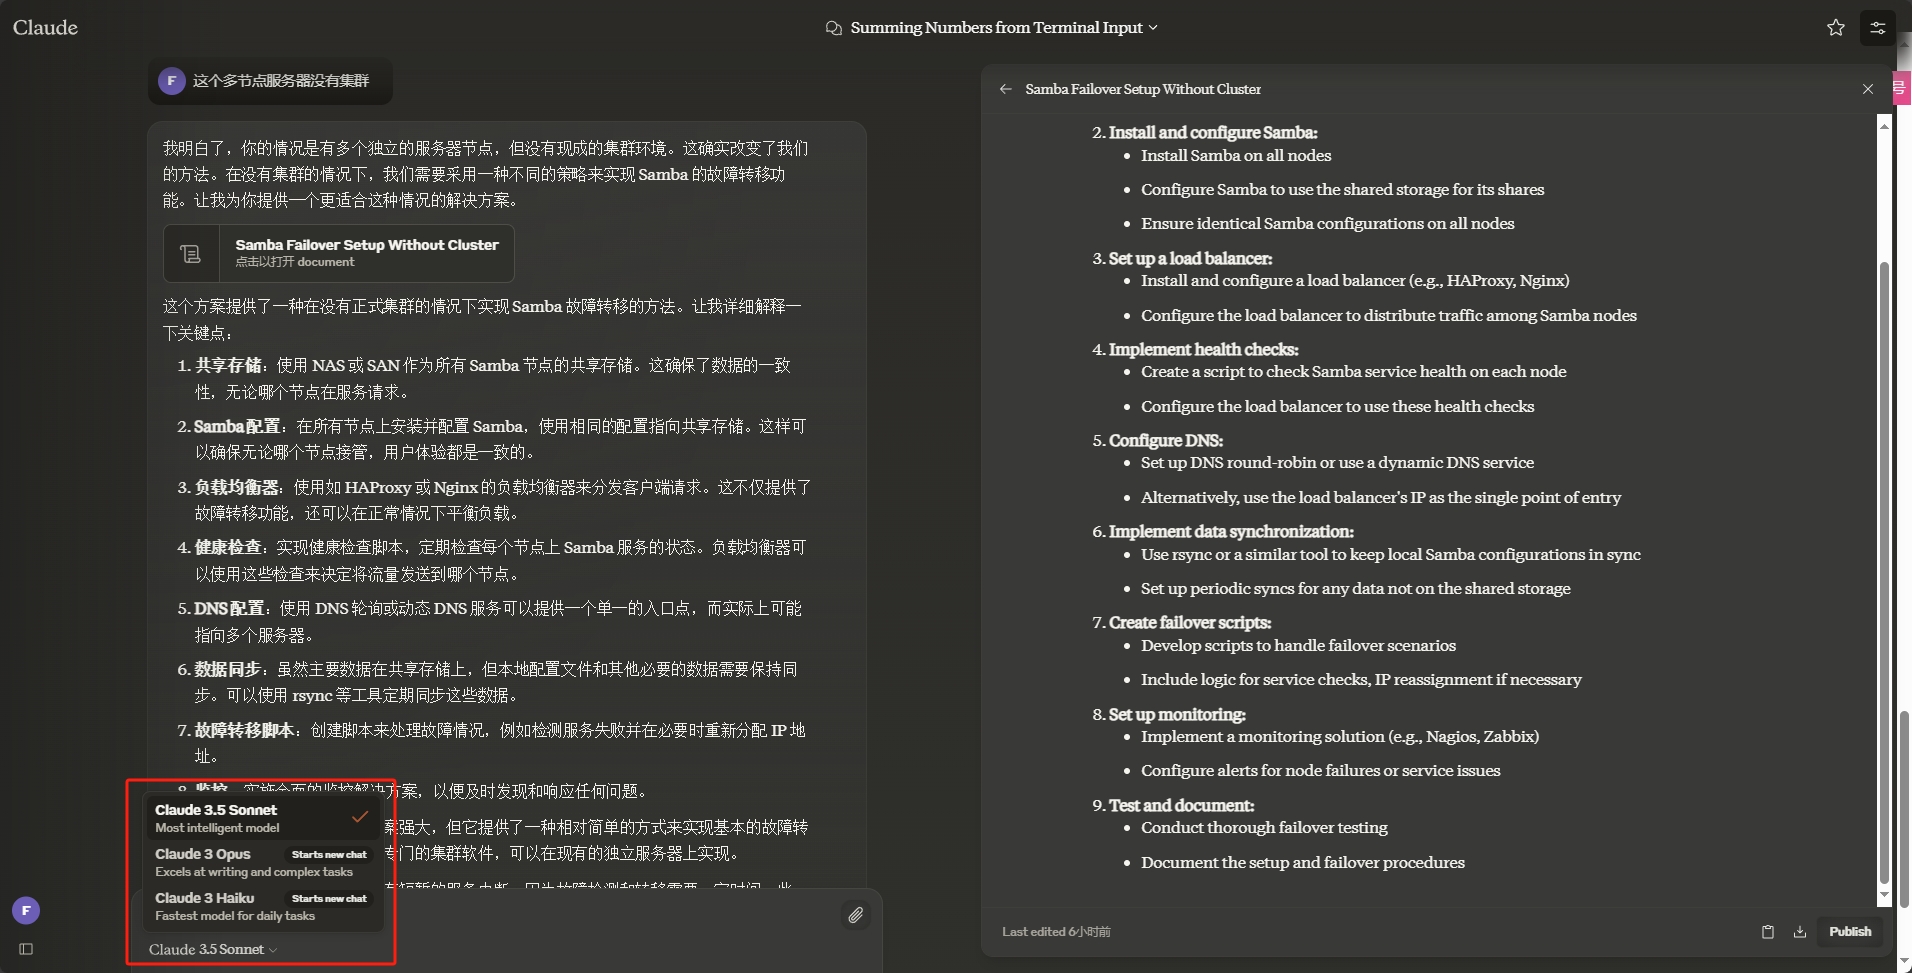Click 'Starts new chat' badge for Opus
The width and height of the screenshot is (1912, 973).
[329, 854]
